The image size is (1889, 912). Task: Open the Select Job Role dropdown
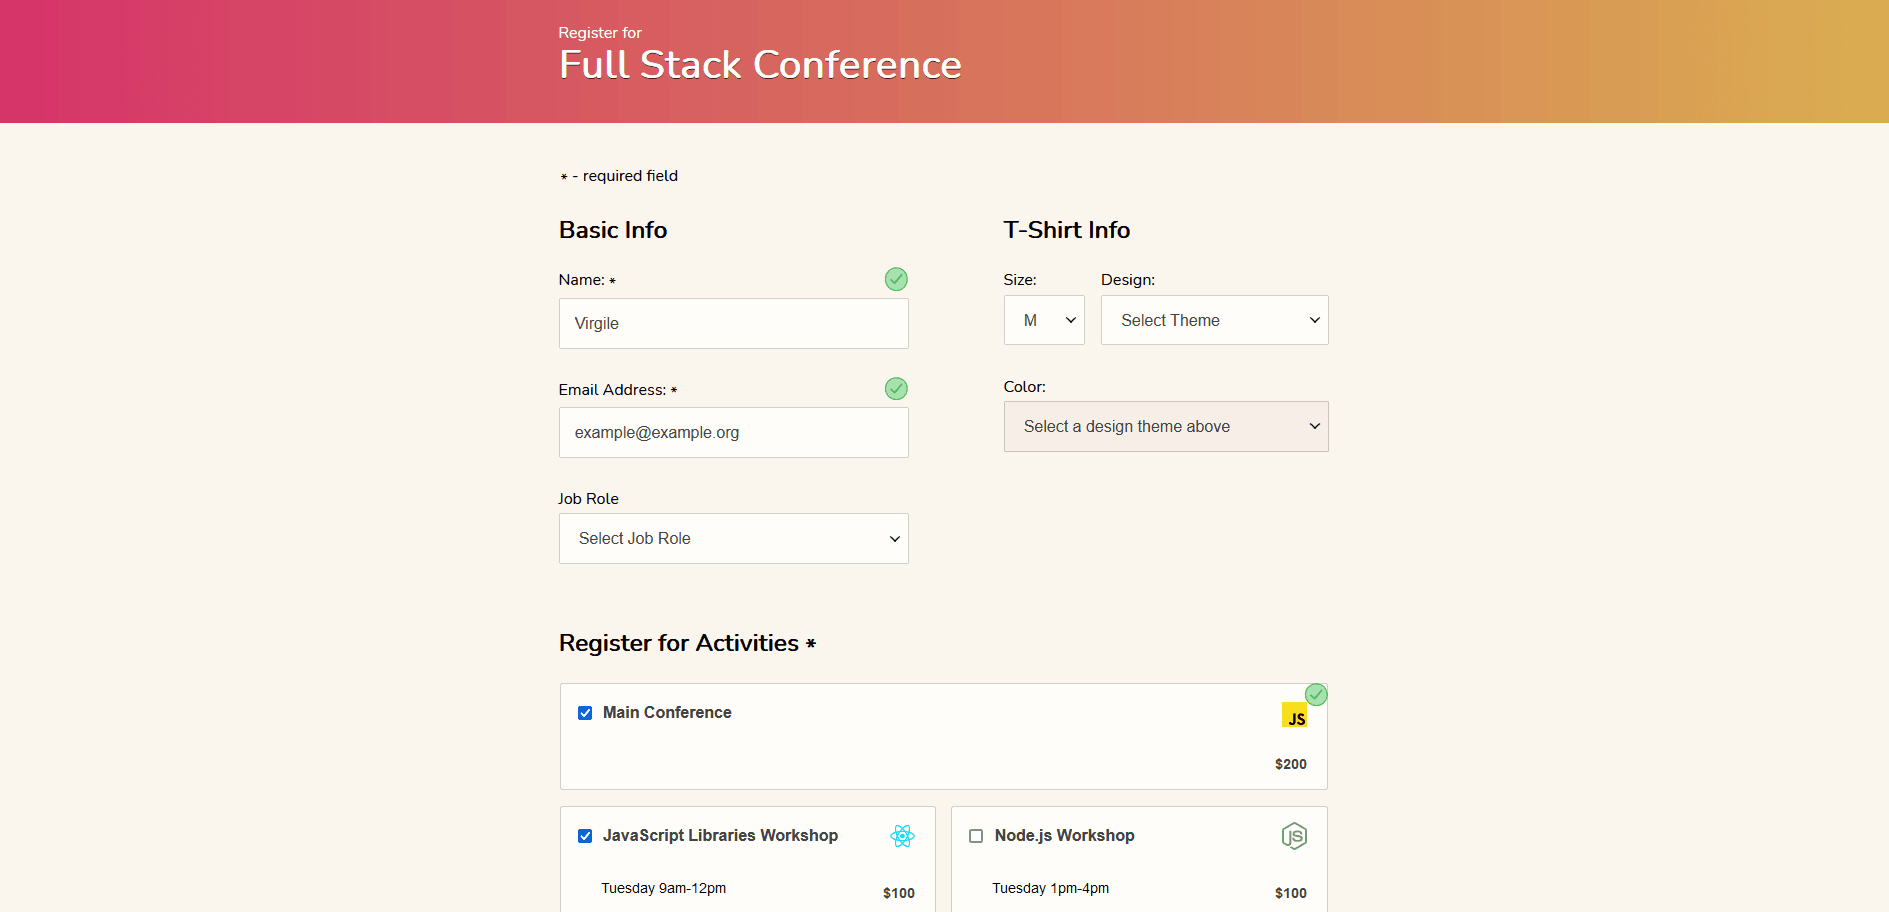point(733,538)
